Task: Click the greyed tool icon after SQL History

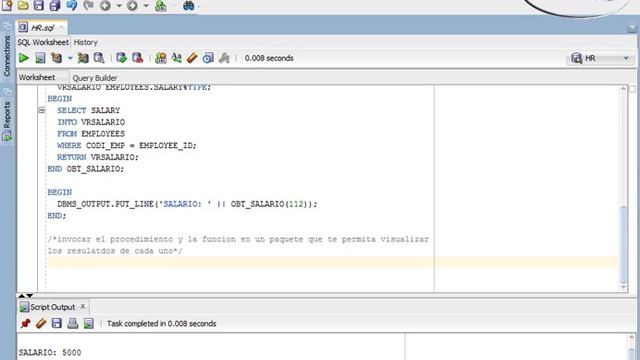Action: click(224, 58)
